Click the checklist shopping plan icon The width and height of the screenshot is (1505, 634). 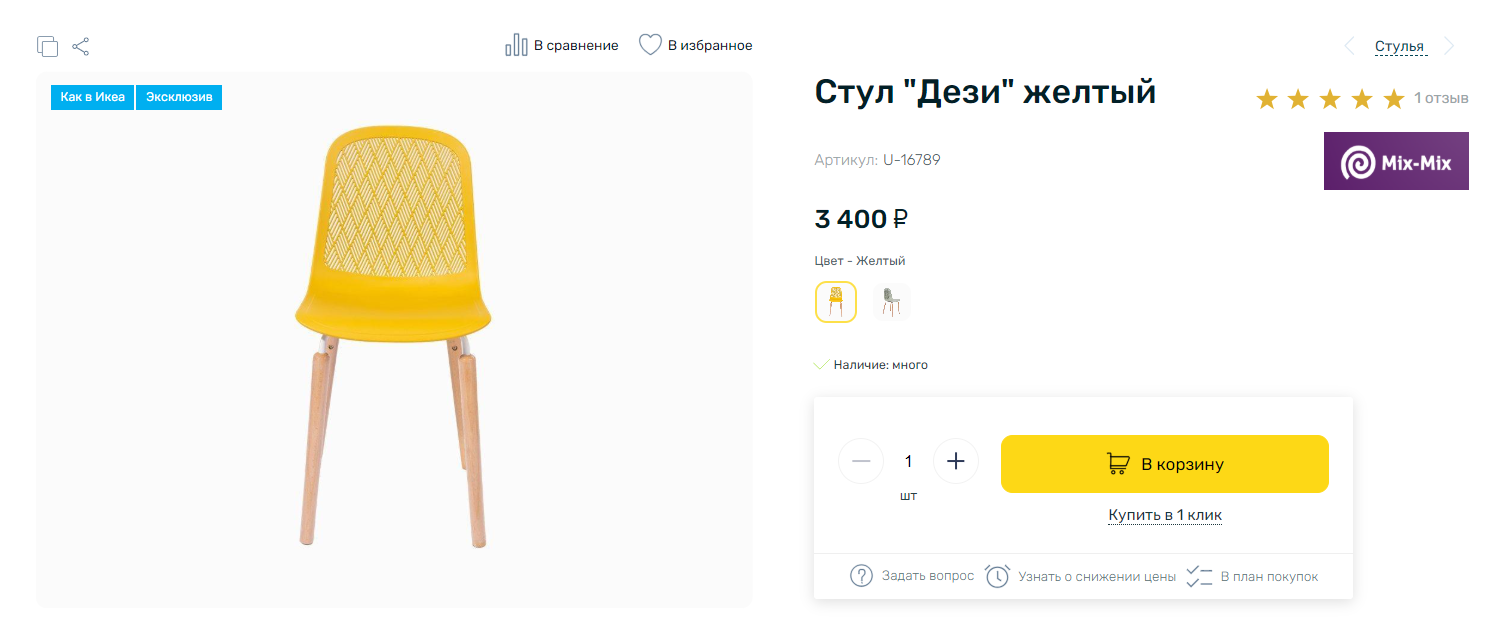(x=1199, y=576)
